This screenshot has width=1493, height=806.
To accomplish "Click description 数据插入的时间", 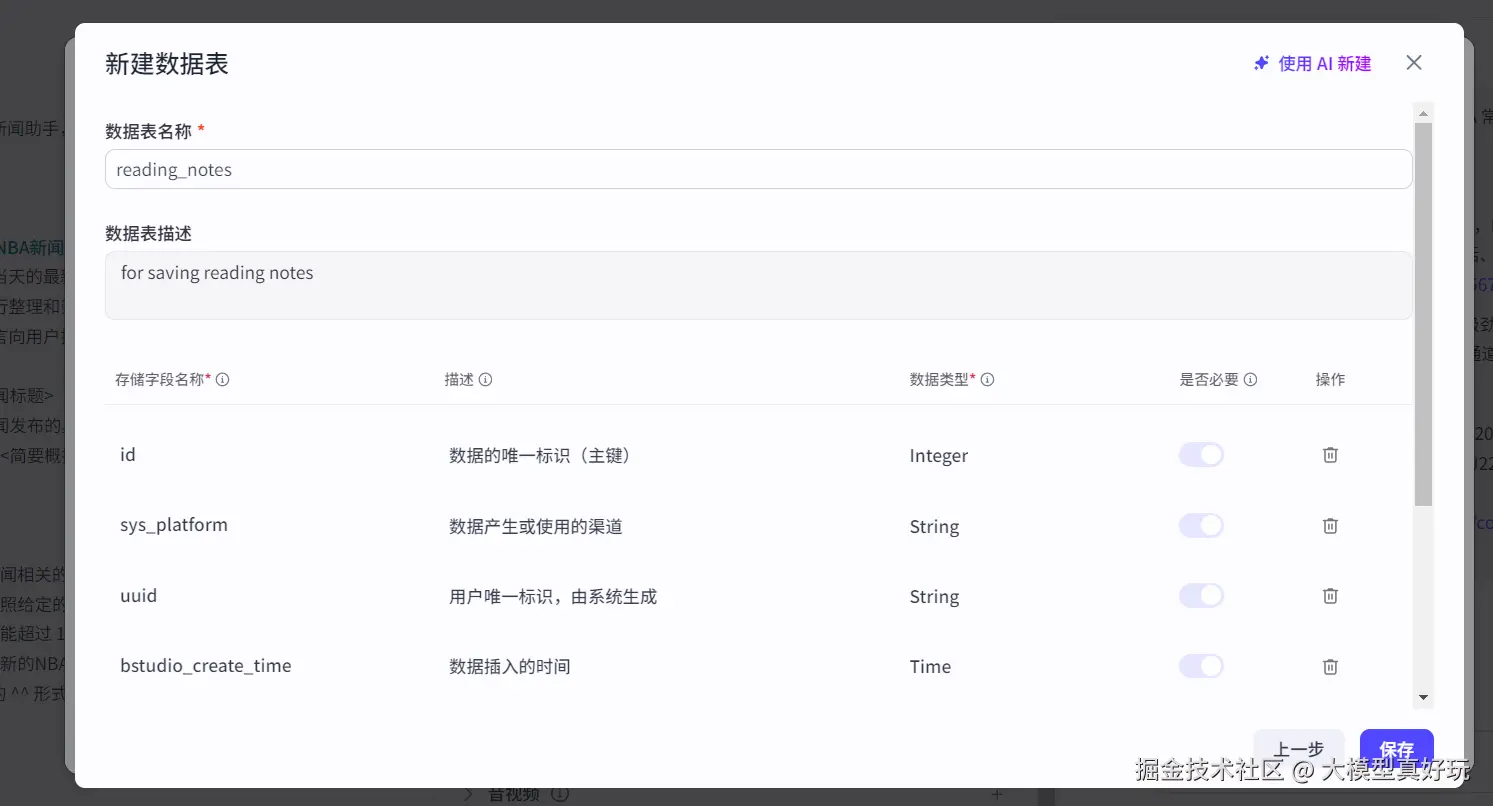I will click(x=510, y=667).
